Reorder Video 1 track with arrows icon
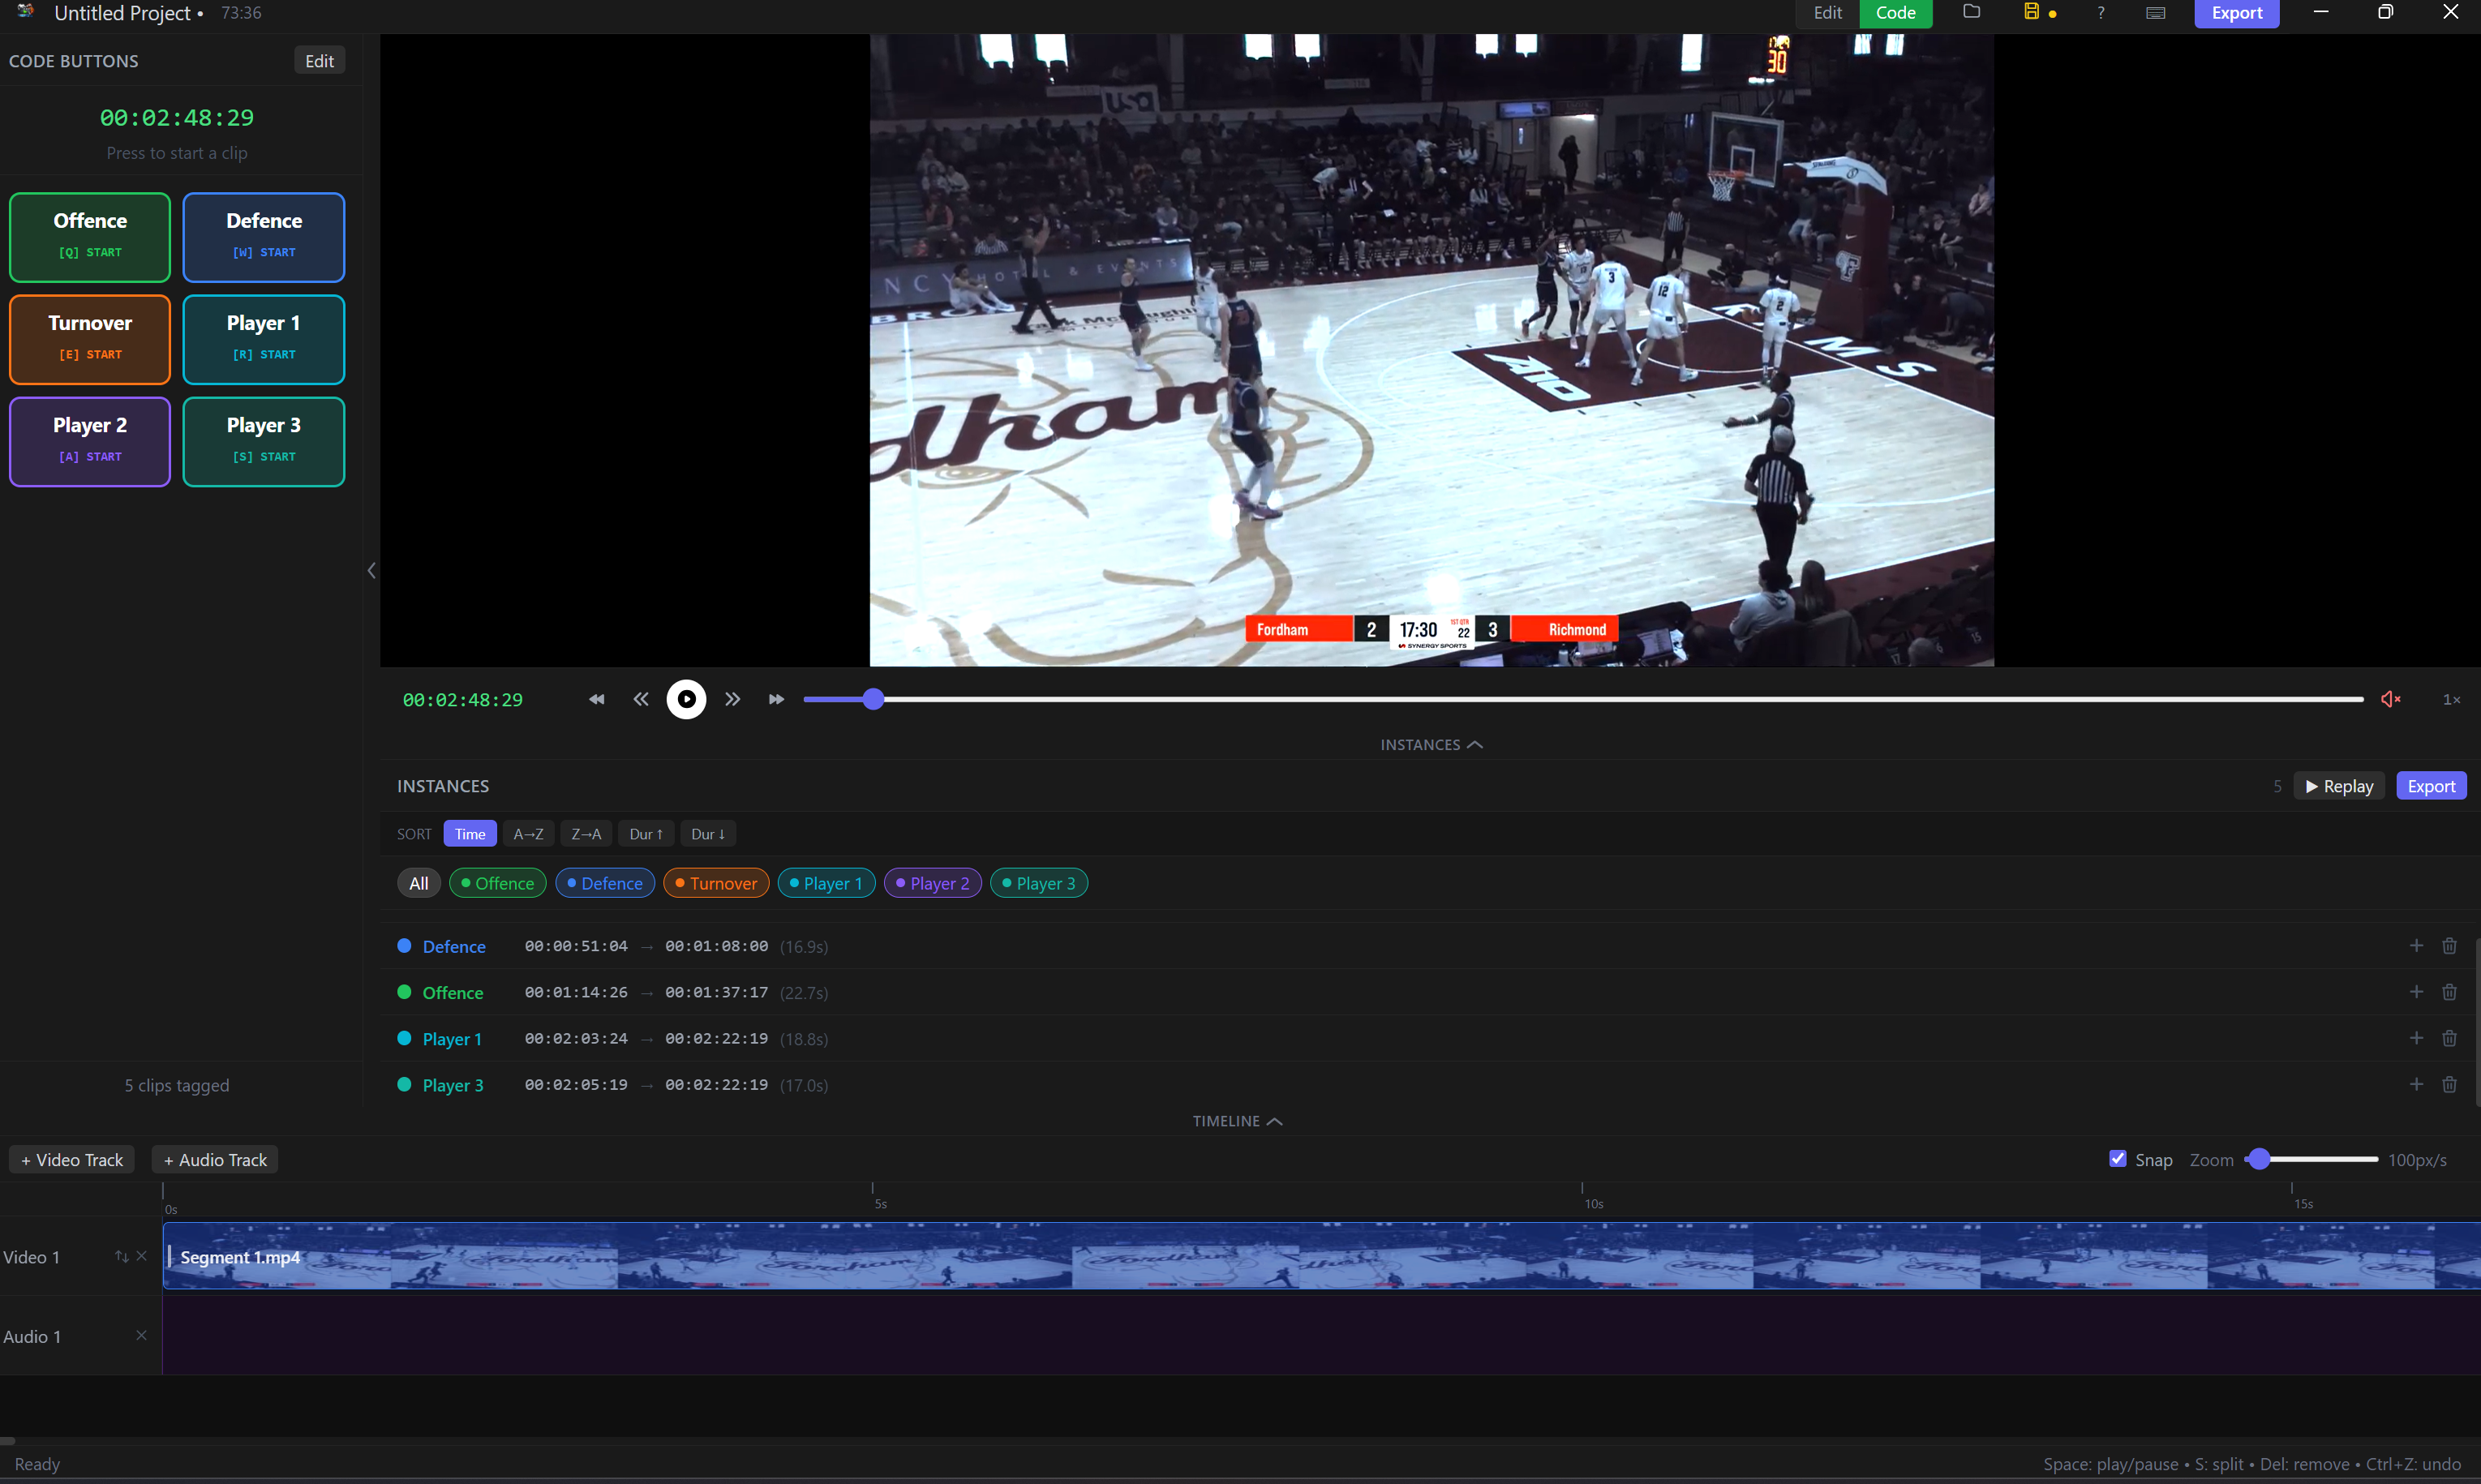Image resolution: width=2481 pixels, height=1484 pixels. (x=121, y=1256)
